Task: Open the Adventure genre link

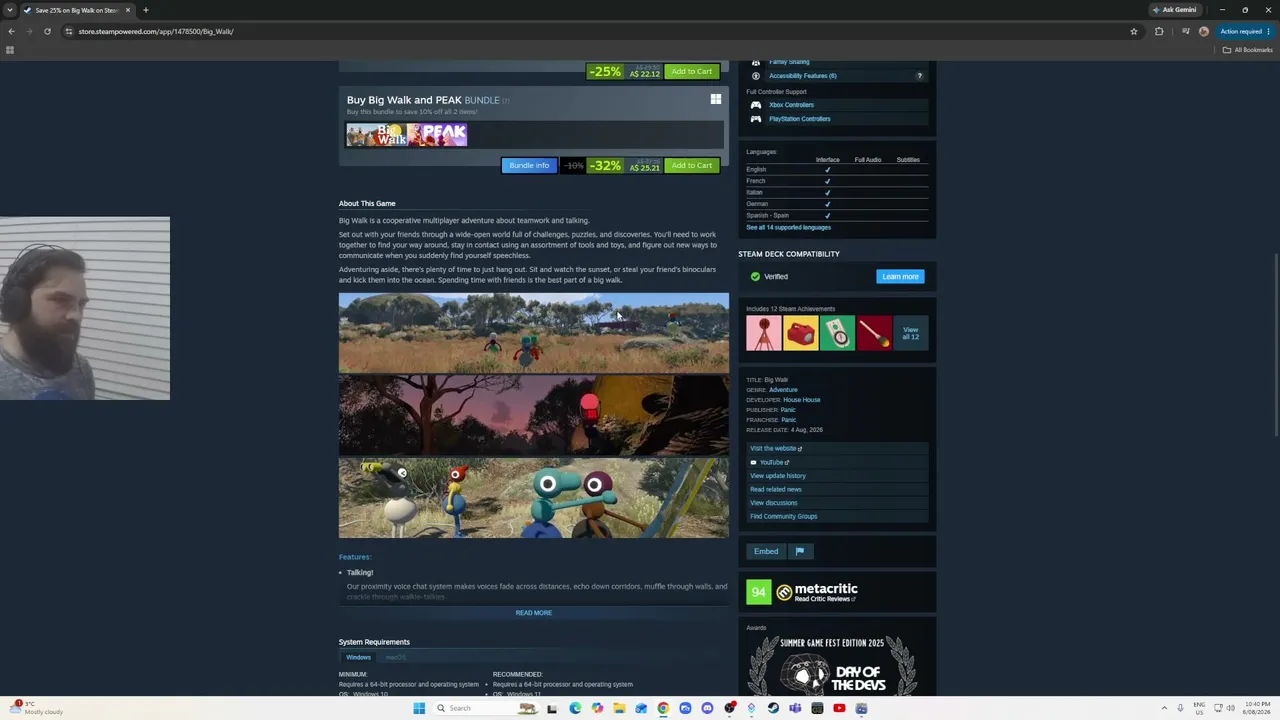Action: click(x=783, y=390)
